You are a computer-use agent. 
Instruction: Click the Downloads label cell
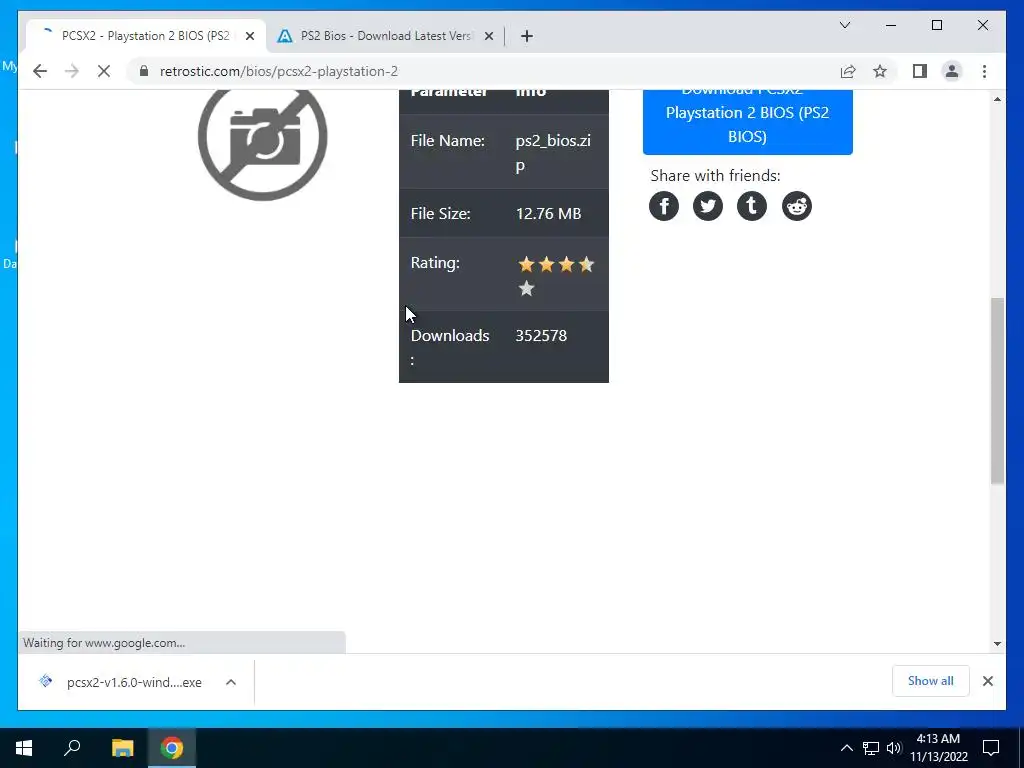[x=450, y=347]
